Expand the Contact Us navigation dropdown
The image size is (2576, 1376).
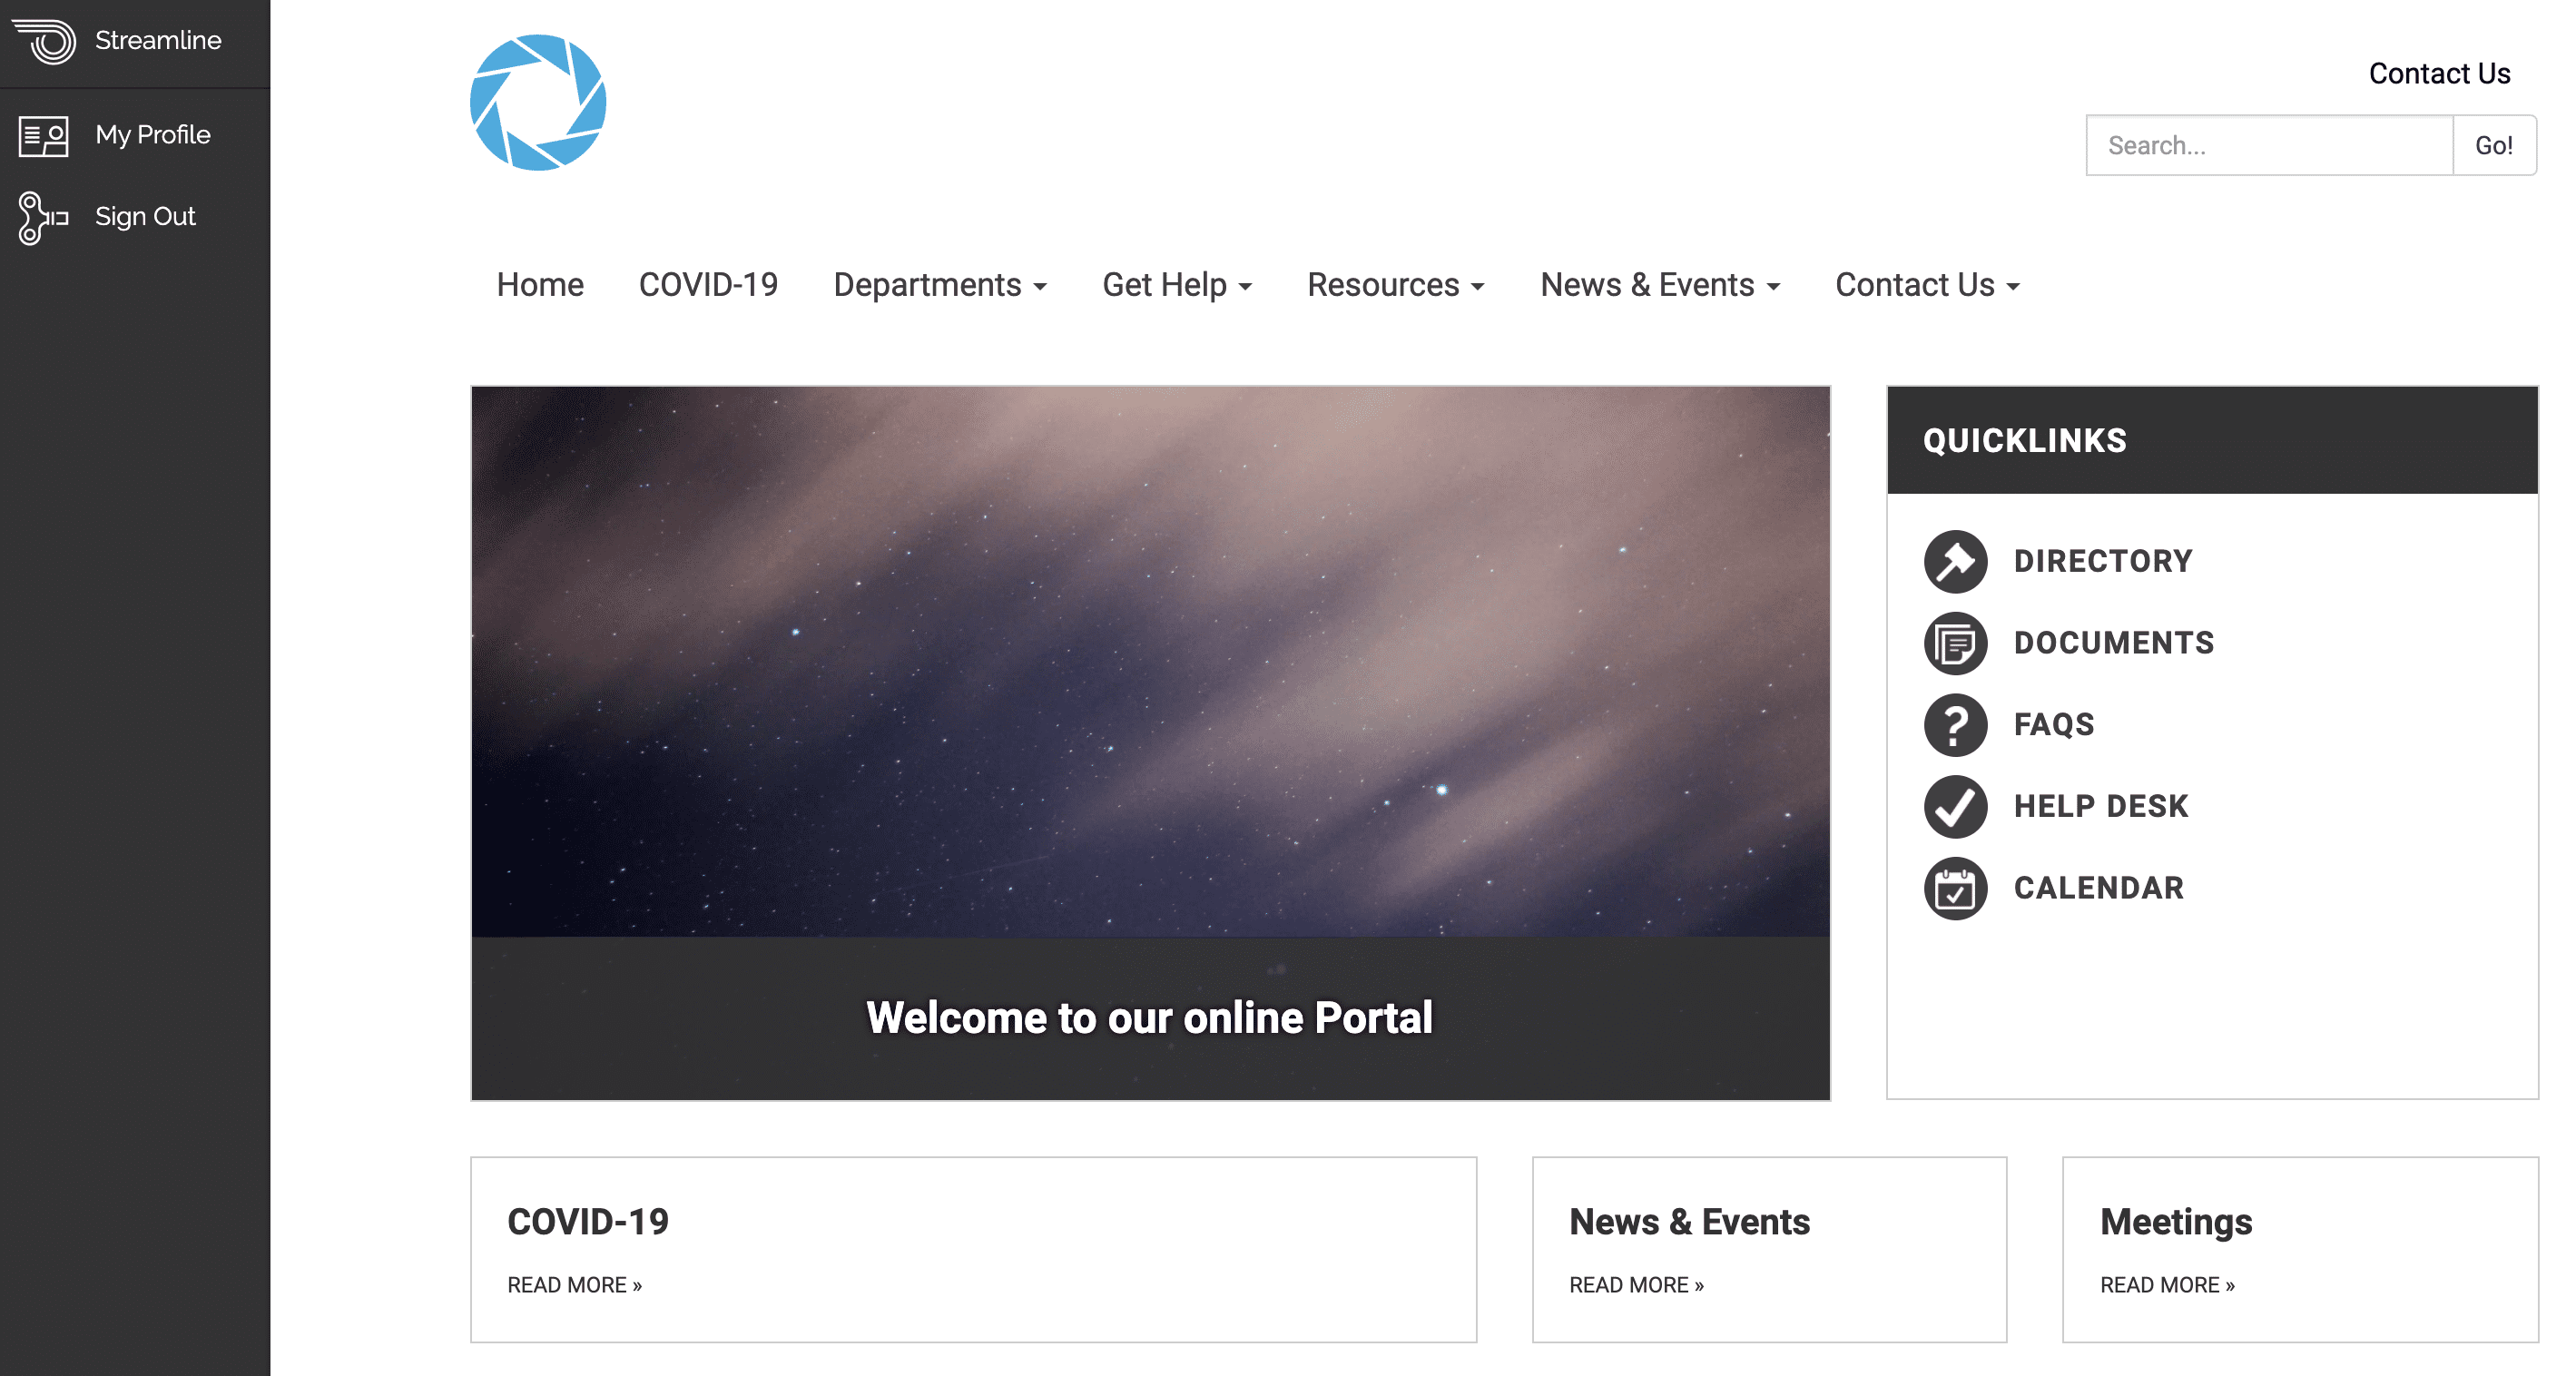click(1926, 285)
